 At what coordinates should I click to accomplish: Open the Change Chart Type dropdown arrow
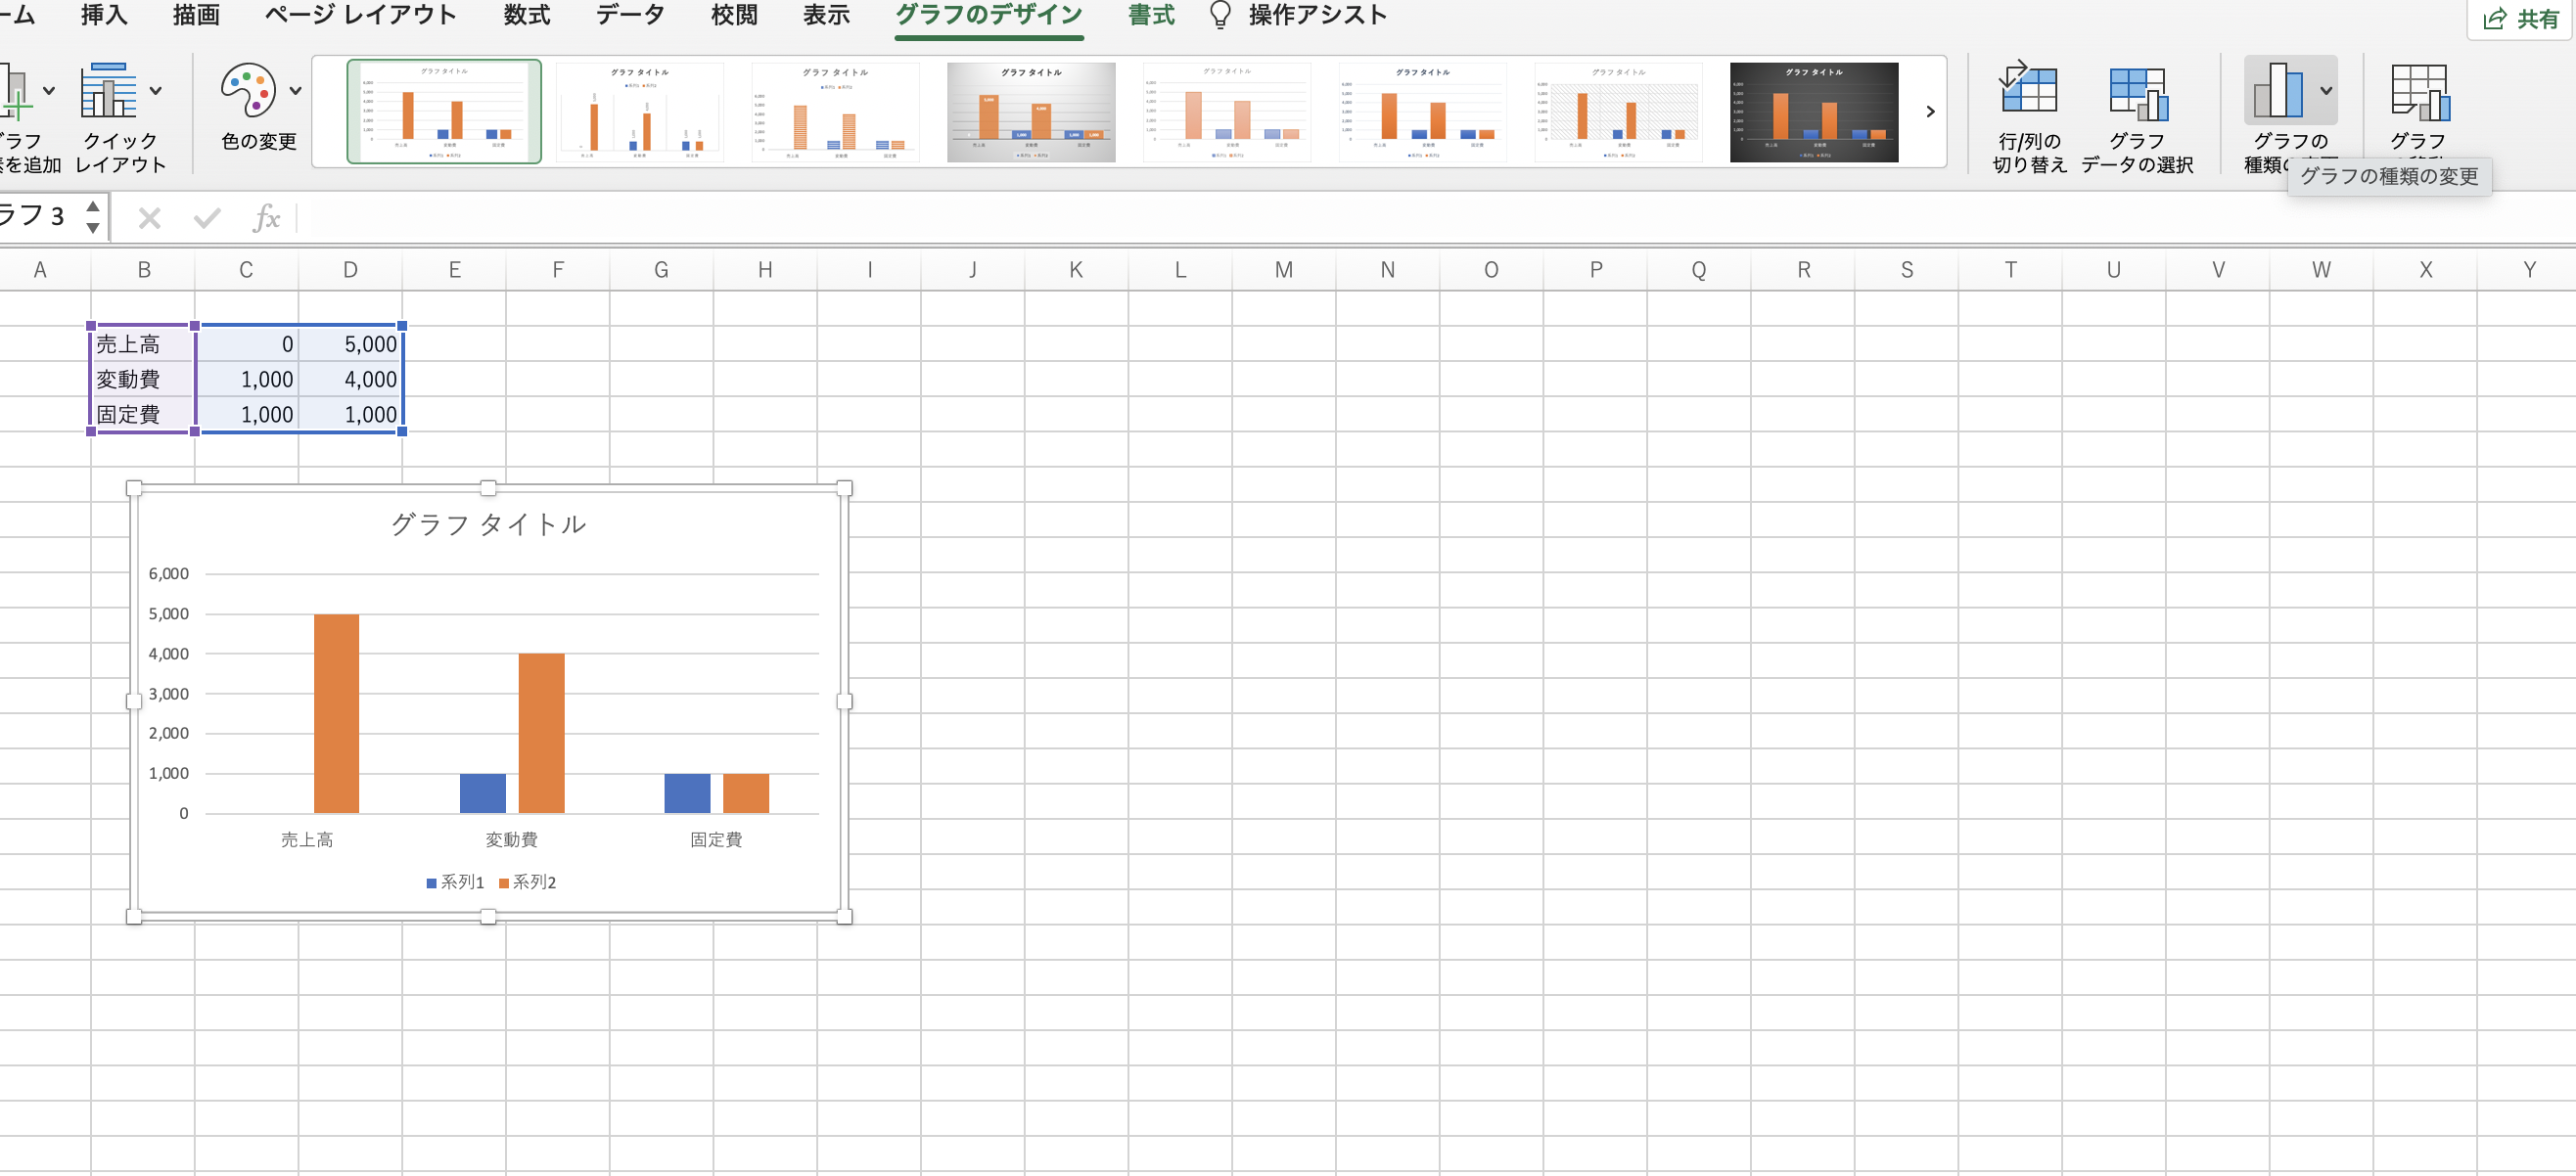click(x=2326, y=90)
